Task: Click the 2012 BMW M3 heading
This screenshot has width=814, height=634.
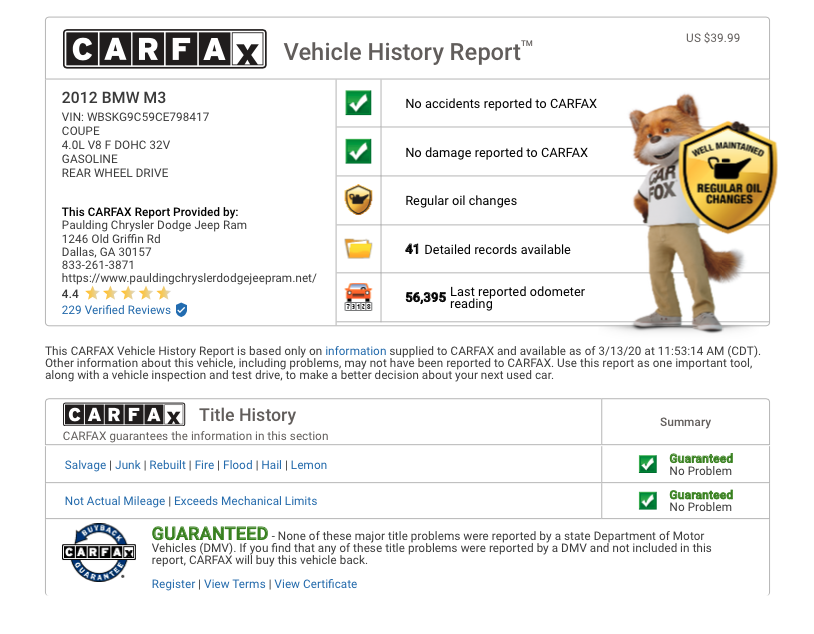Action: (x=114, y=98)
